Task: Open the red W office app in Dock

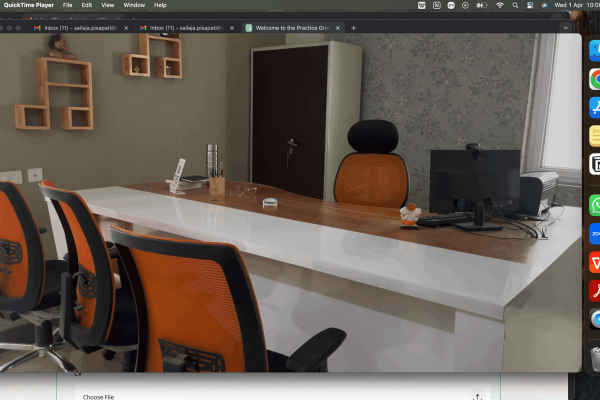Action: point(595,262)
